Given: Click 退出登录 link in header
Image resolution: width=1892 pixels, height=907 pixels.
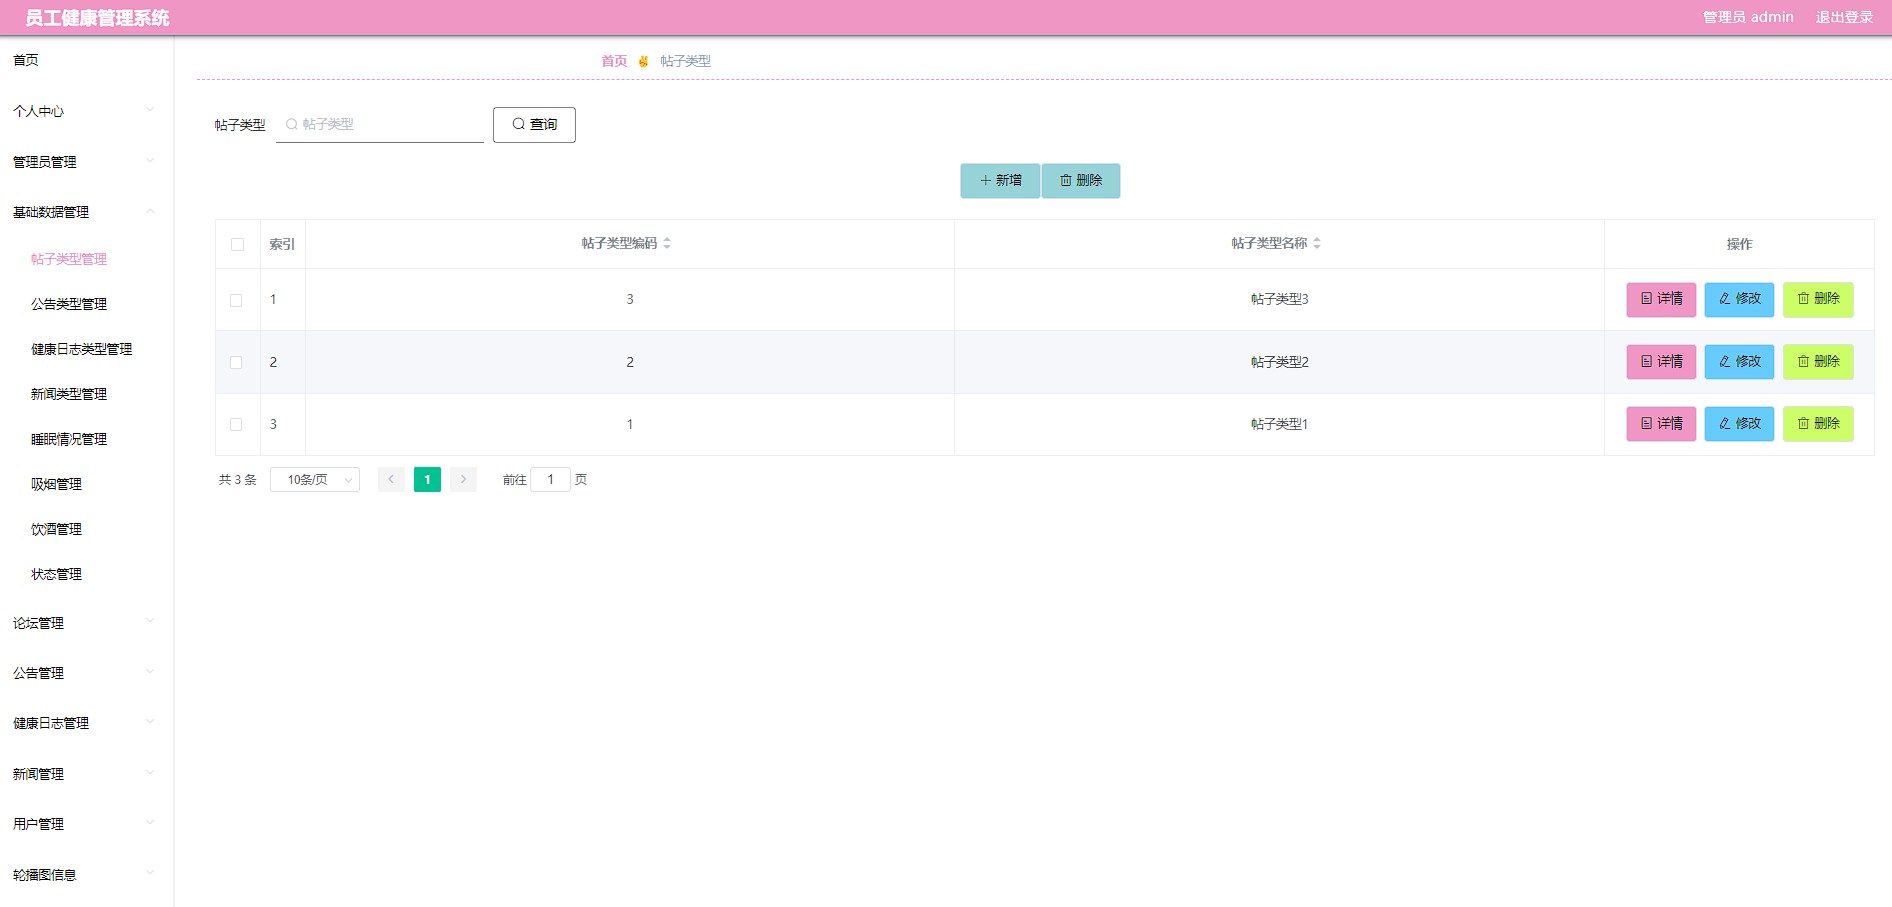Looking at the screenshot, I should [1844, 17].
